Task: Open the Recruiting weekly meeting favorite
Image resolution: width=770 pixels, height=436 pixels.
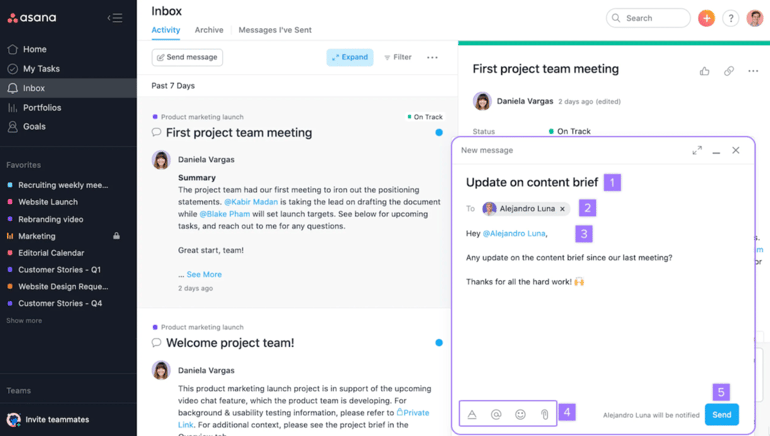Action: [63, 185]
